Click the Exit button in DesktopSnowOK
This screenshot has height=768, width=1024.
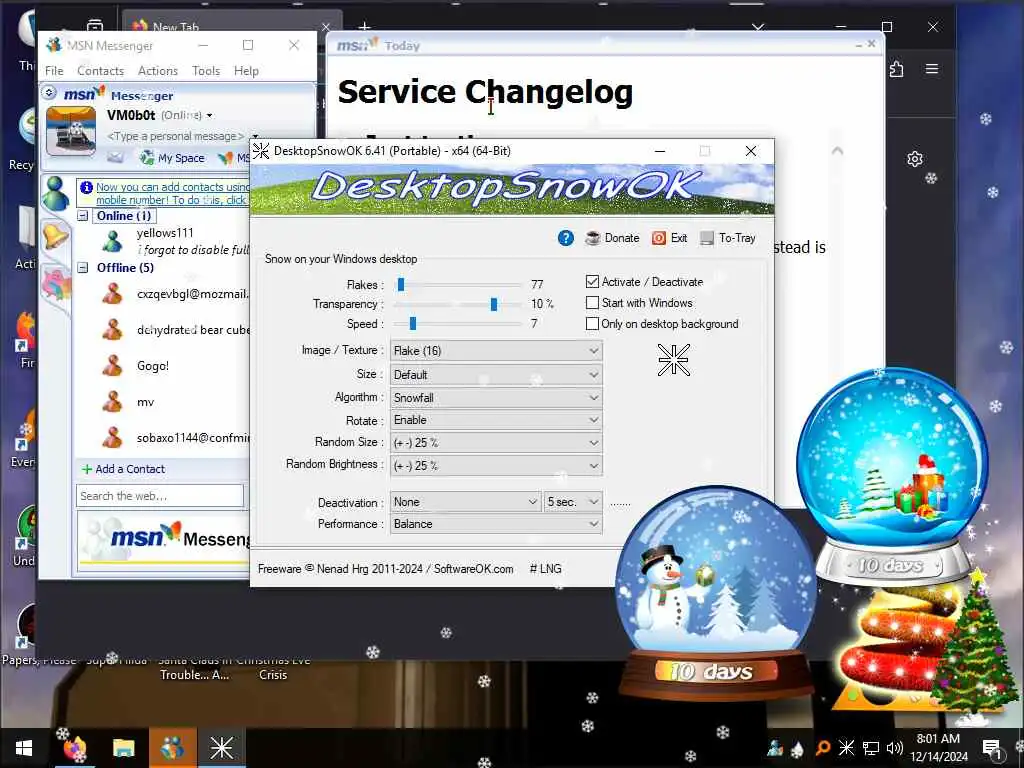point(669,238)
